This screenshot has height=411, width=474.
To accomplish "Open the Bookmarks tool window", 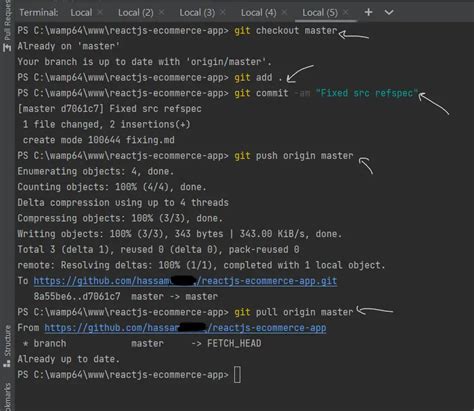I will pyautogui.click(x=7, y=397).
